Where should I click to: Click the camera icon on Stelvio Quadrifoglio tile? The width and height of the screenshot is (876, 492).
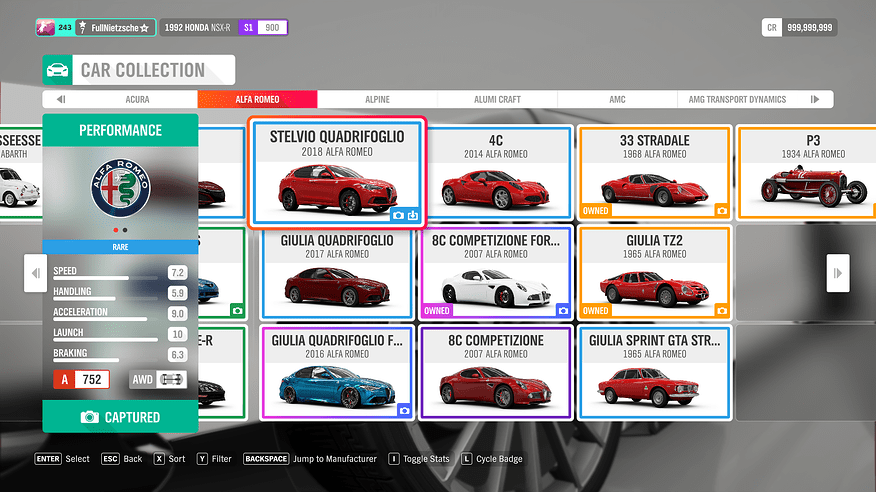click(x=399, y=215)
